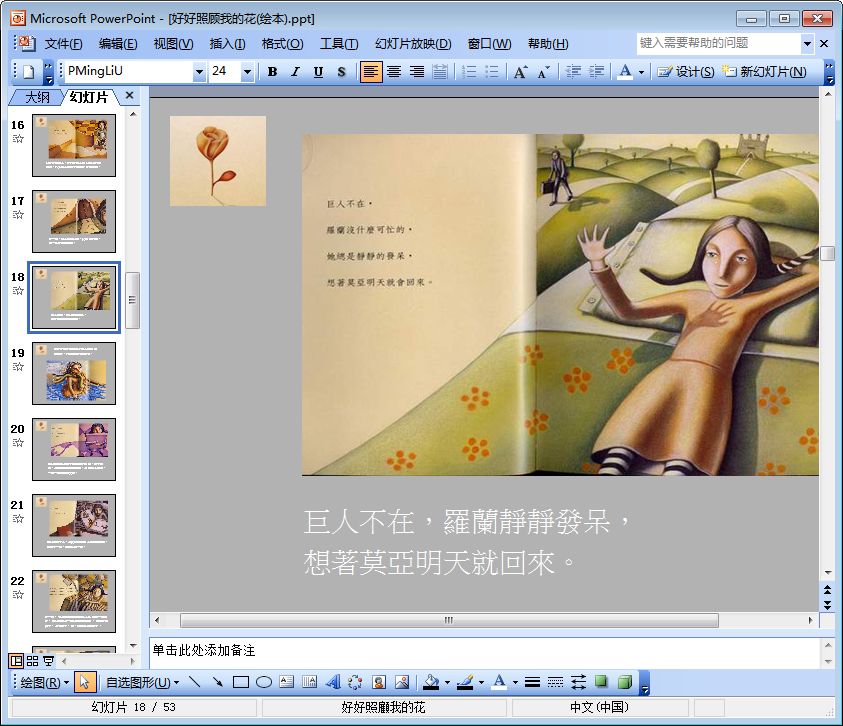
Task: Select slide 19 thumbnail
Action: coord(74,373)
